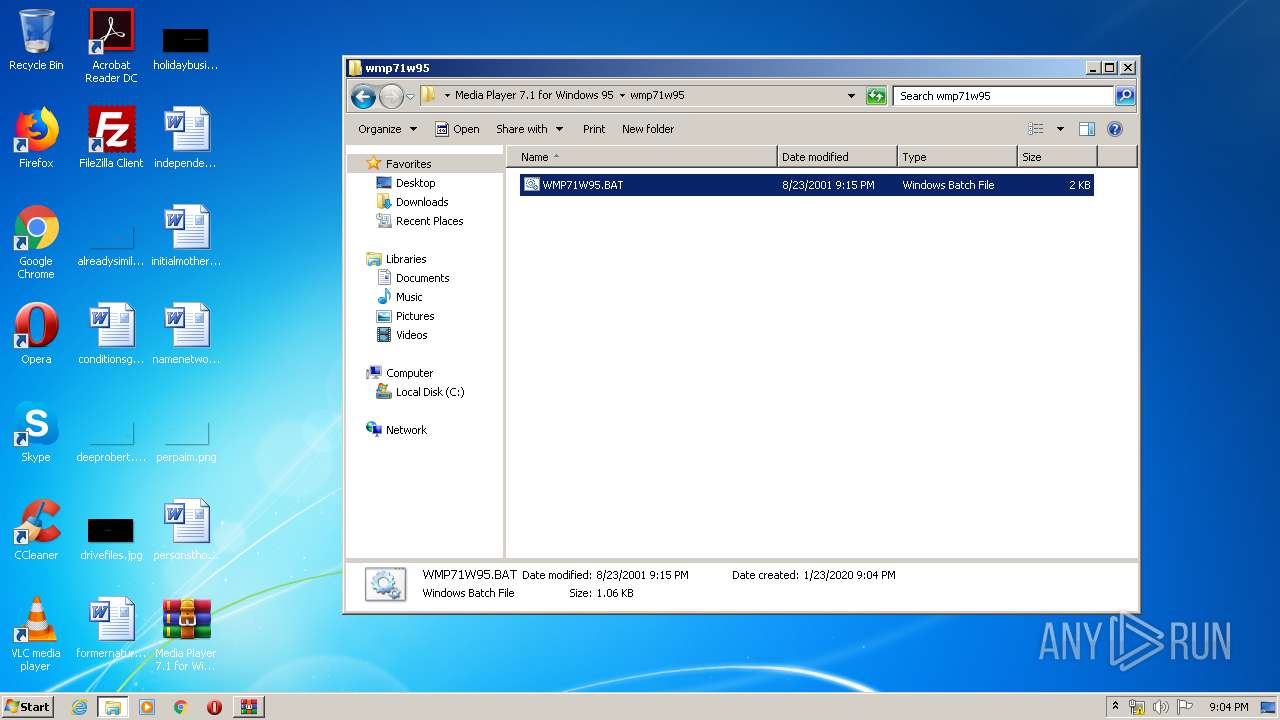Viewport: 1280px width, 720px height.
Task: Select the holidaybusi desktop file
Action: point(186,46)
